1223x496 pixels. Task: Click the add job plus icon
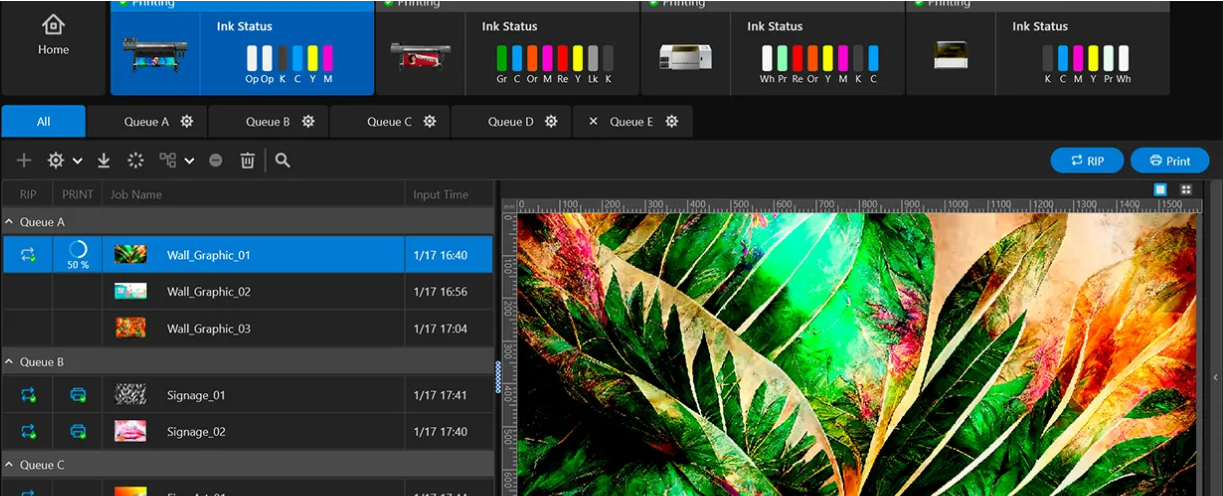pyautogui.click(x=24, y=160)
